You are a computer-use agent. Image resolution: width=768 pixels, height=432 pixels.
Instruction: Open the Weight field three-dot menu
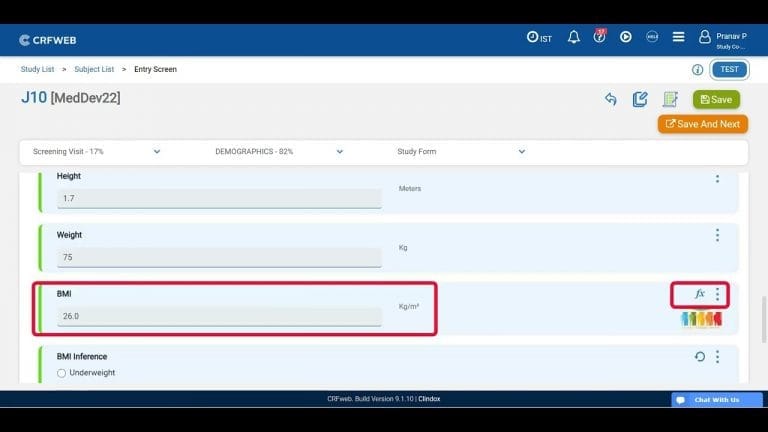(x=717, y=235)
